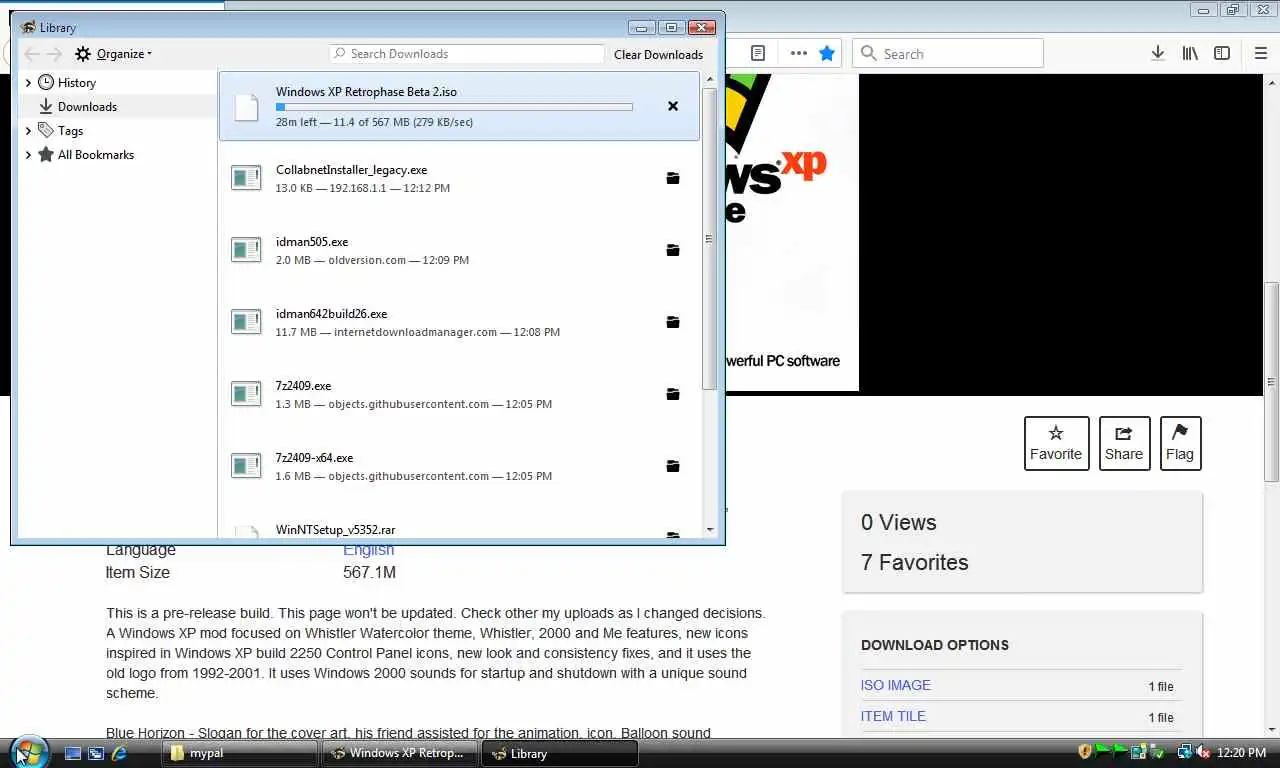Click the security shield tray icon

point(1085,752)
